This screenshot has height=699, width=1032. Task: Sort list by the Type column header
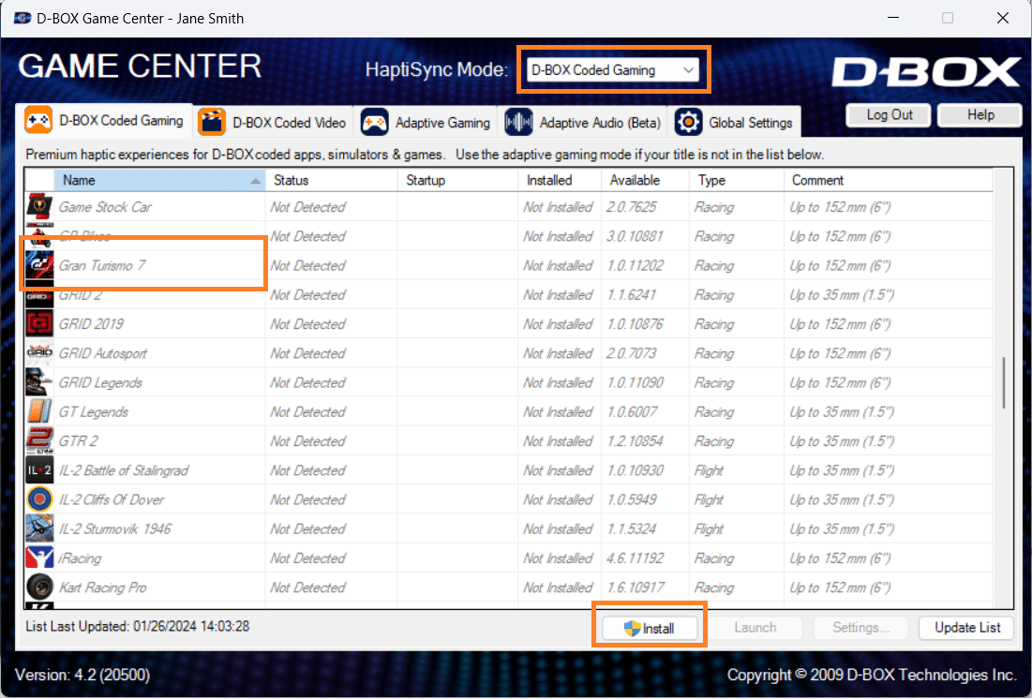[x=735, y=181]
